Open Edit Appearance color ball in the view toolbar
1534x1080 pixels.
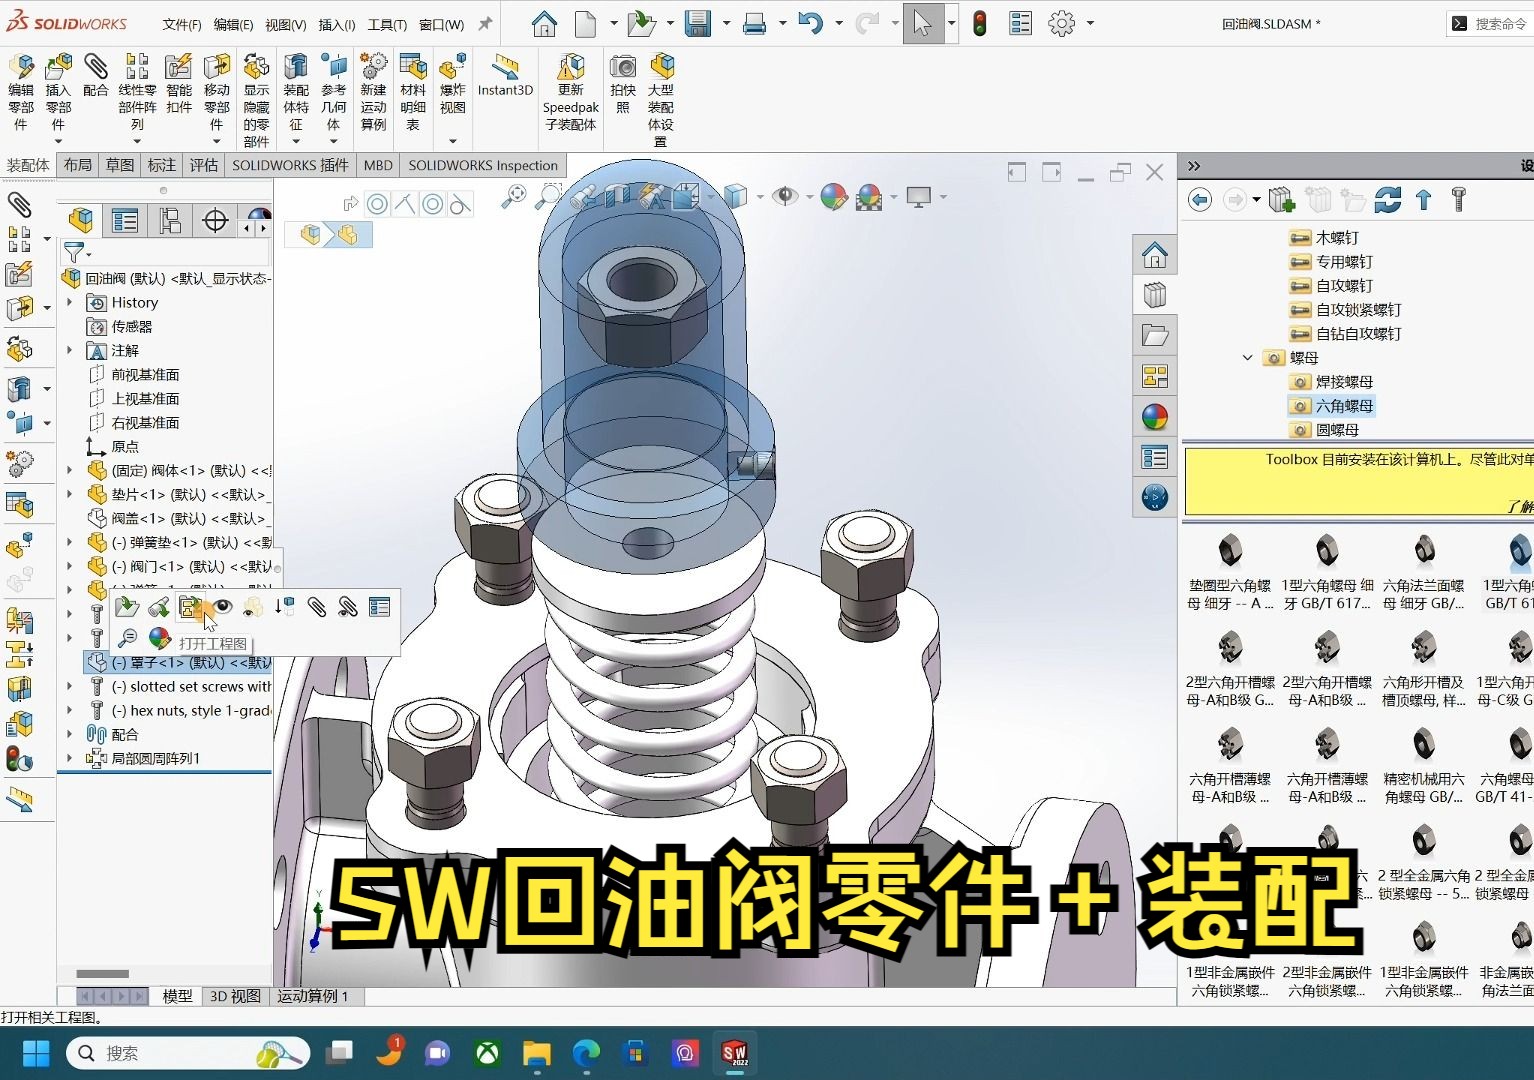pyautogui.click(x=833, y=196)
